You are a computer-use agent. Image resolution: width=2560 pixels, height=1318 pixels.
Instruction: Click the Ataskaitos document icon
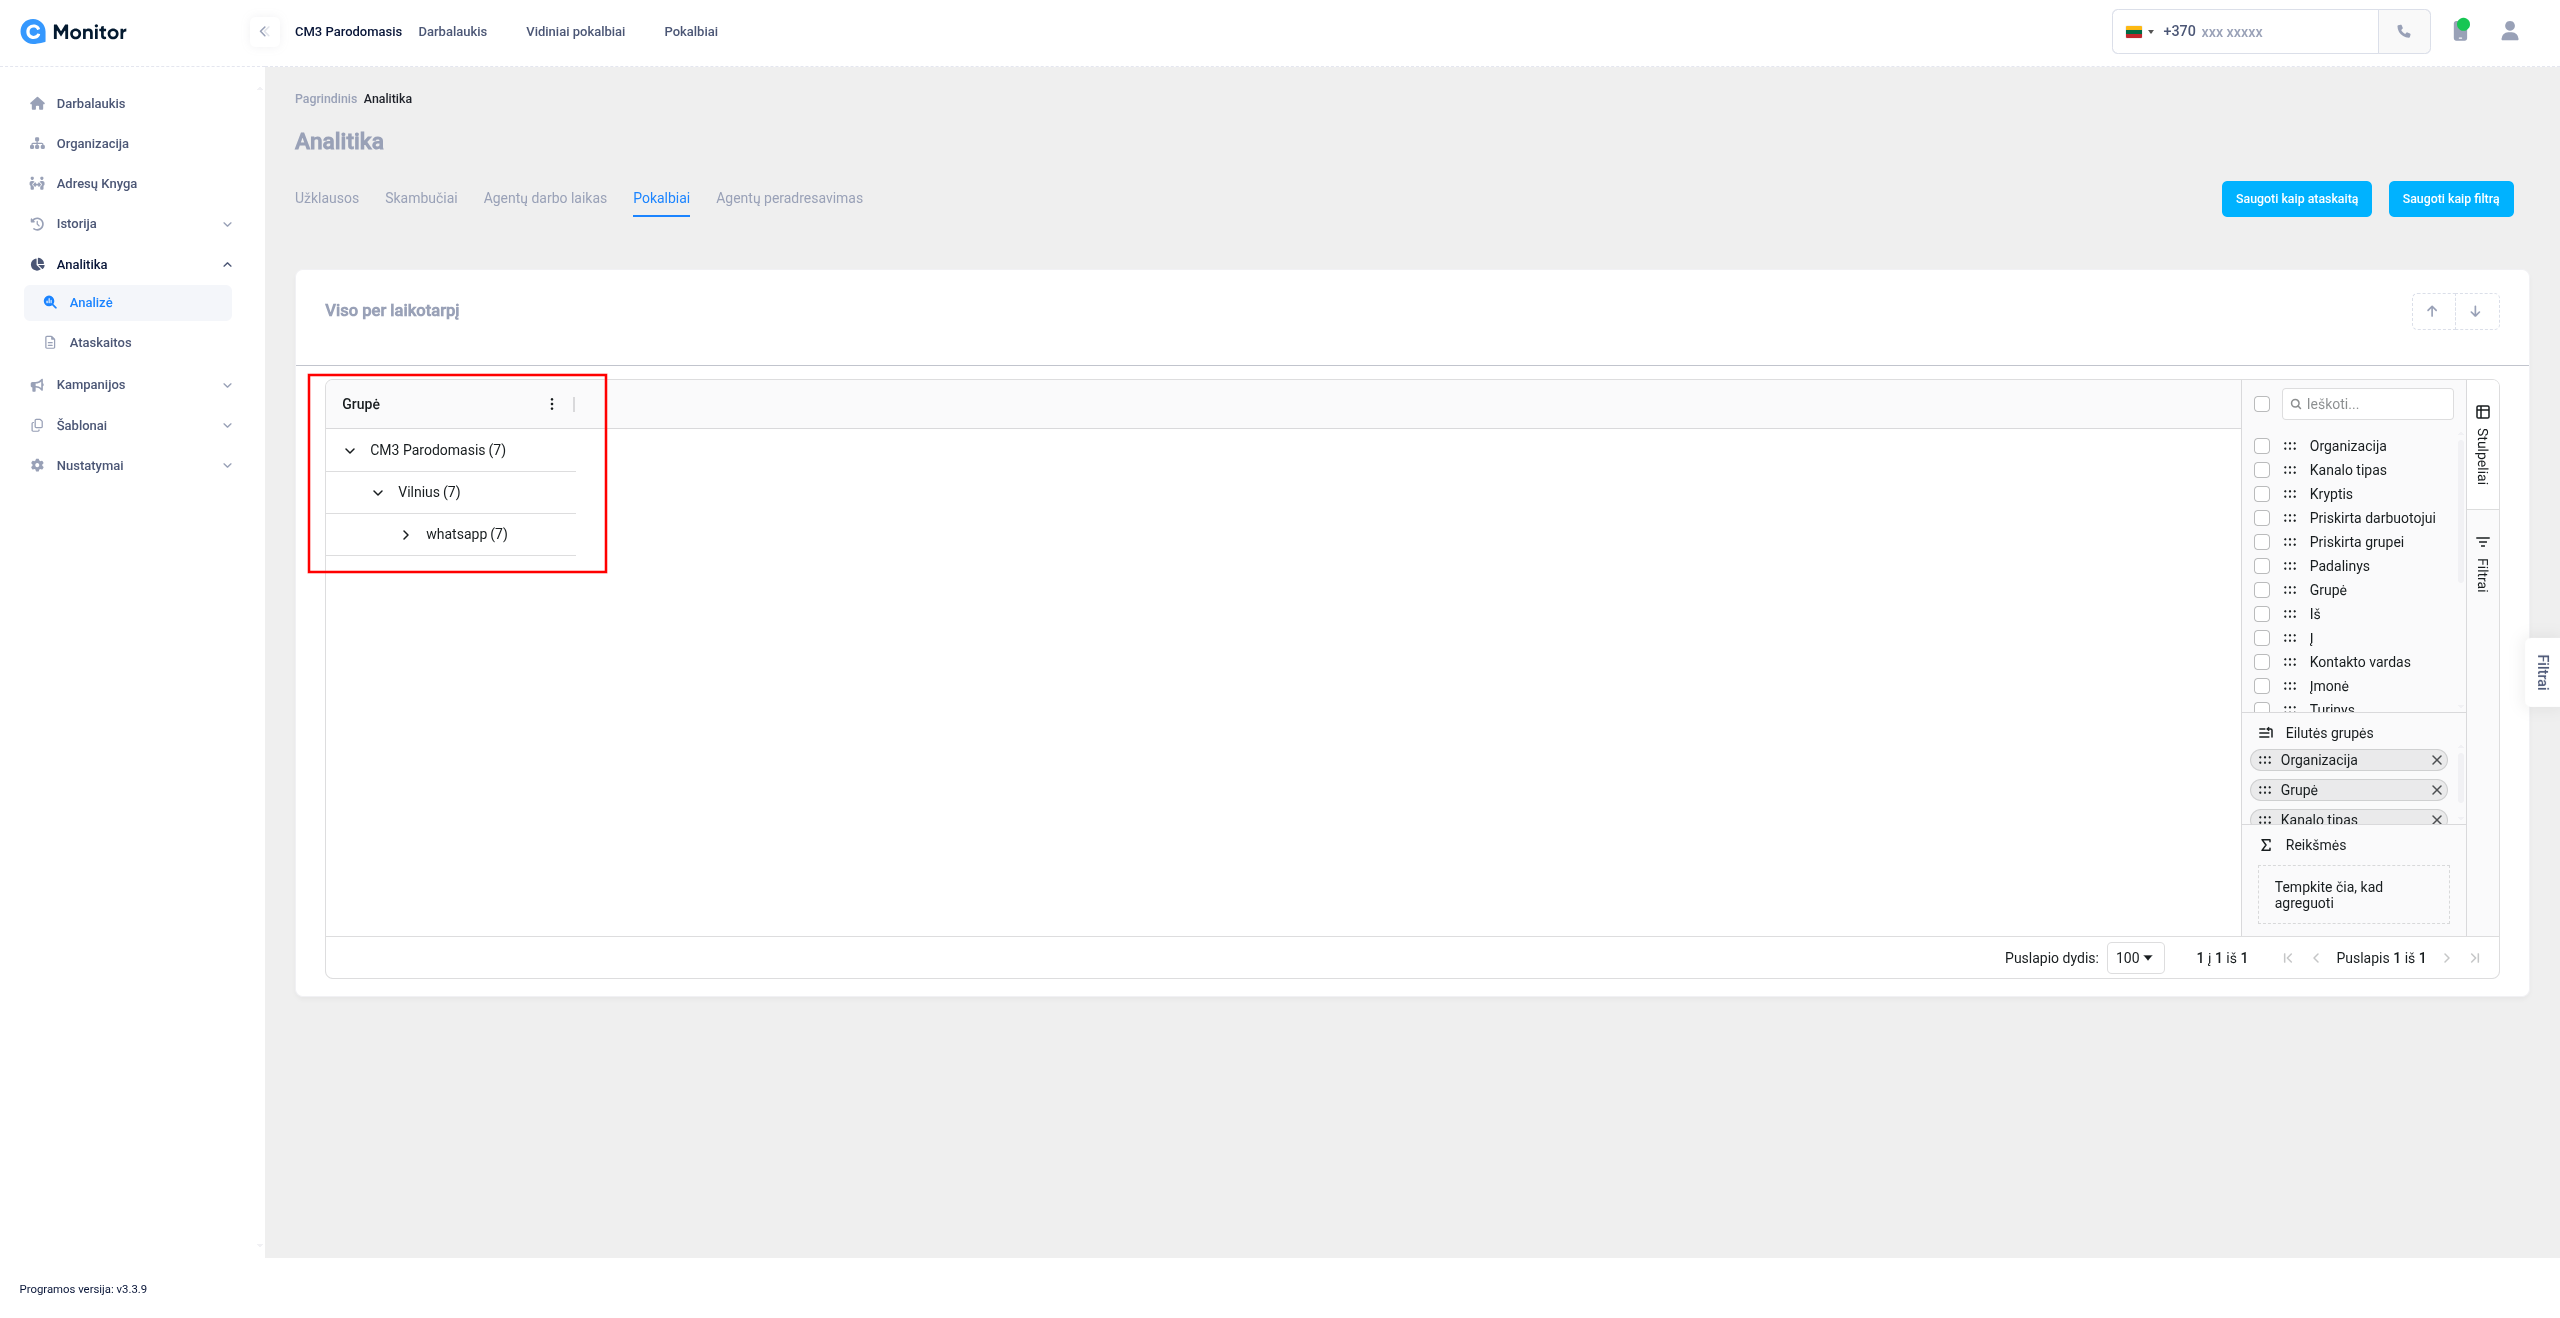click(x=50, y=343)
